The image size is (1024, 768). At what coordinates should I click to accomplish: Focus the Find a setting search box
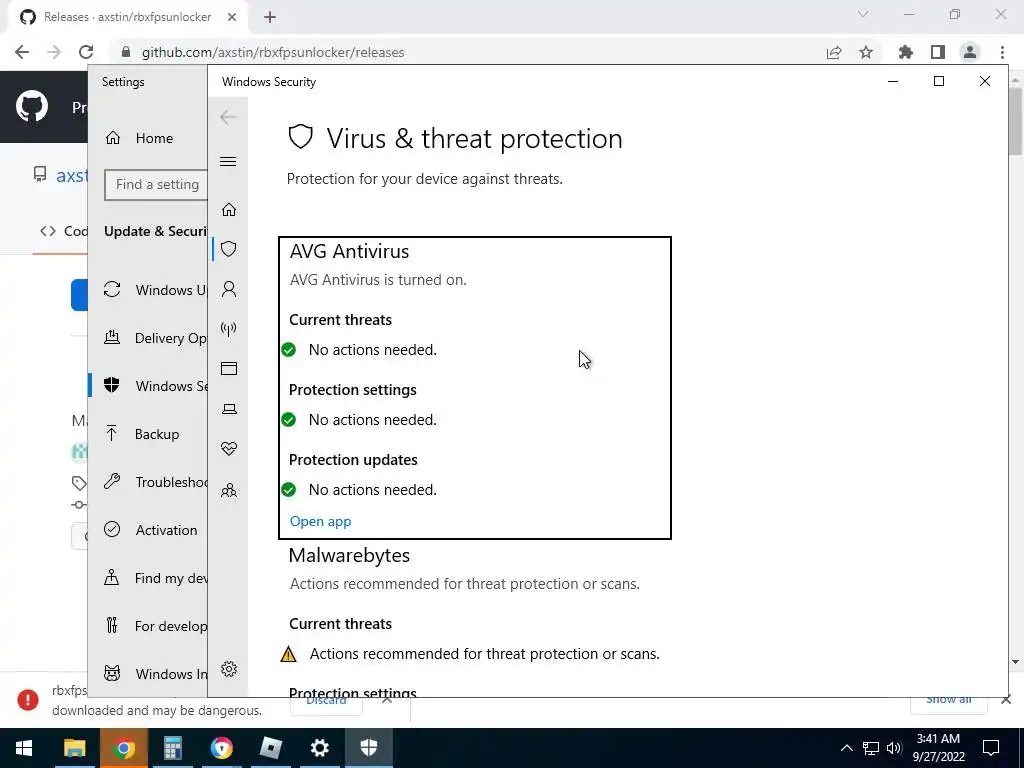(x=157, y=185)
